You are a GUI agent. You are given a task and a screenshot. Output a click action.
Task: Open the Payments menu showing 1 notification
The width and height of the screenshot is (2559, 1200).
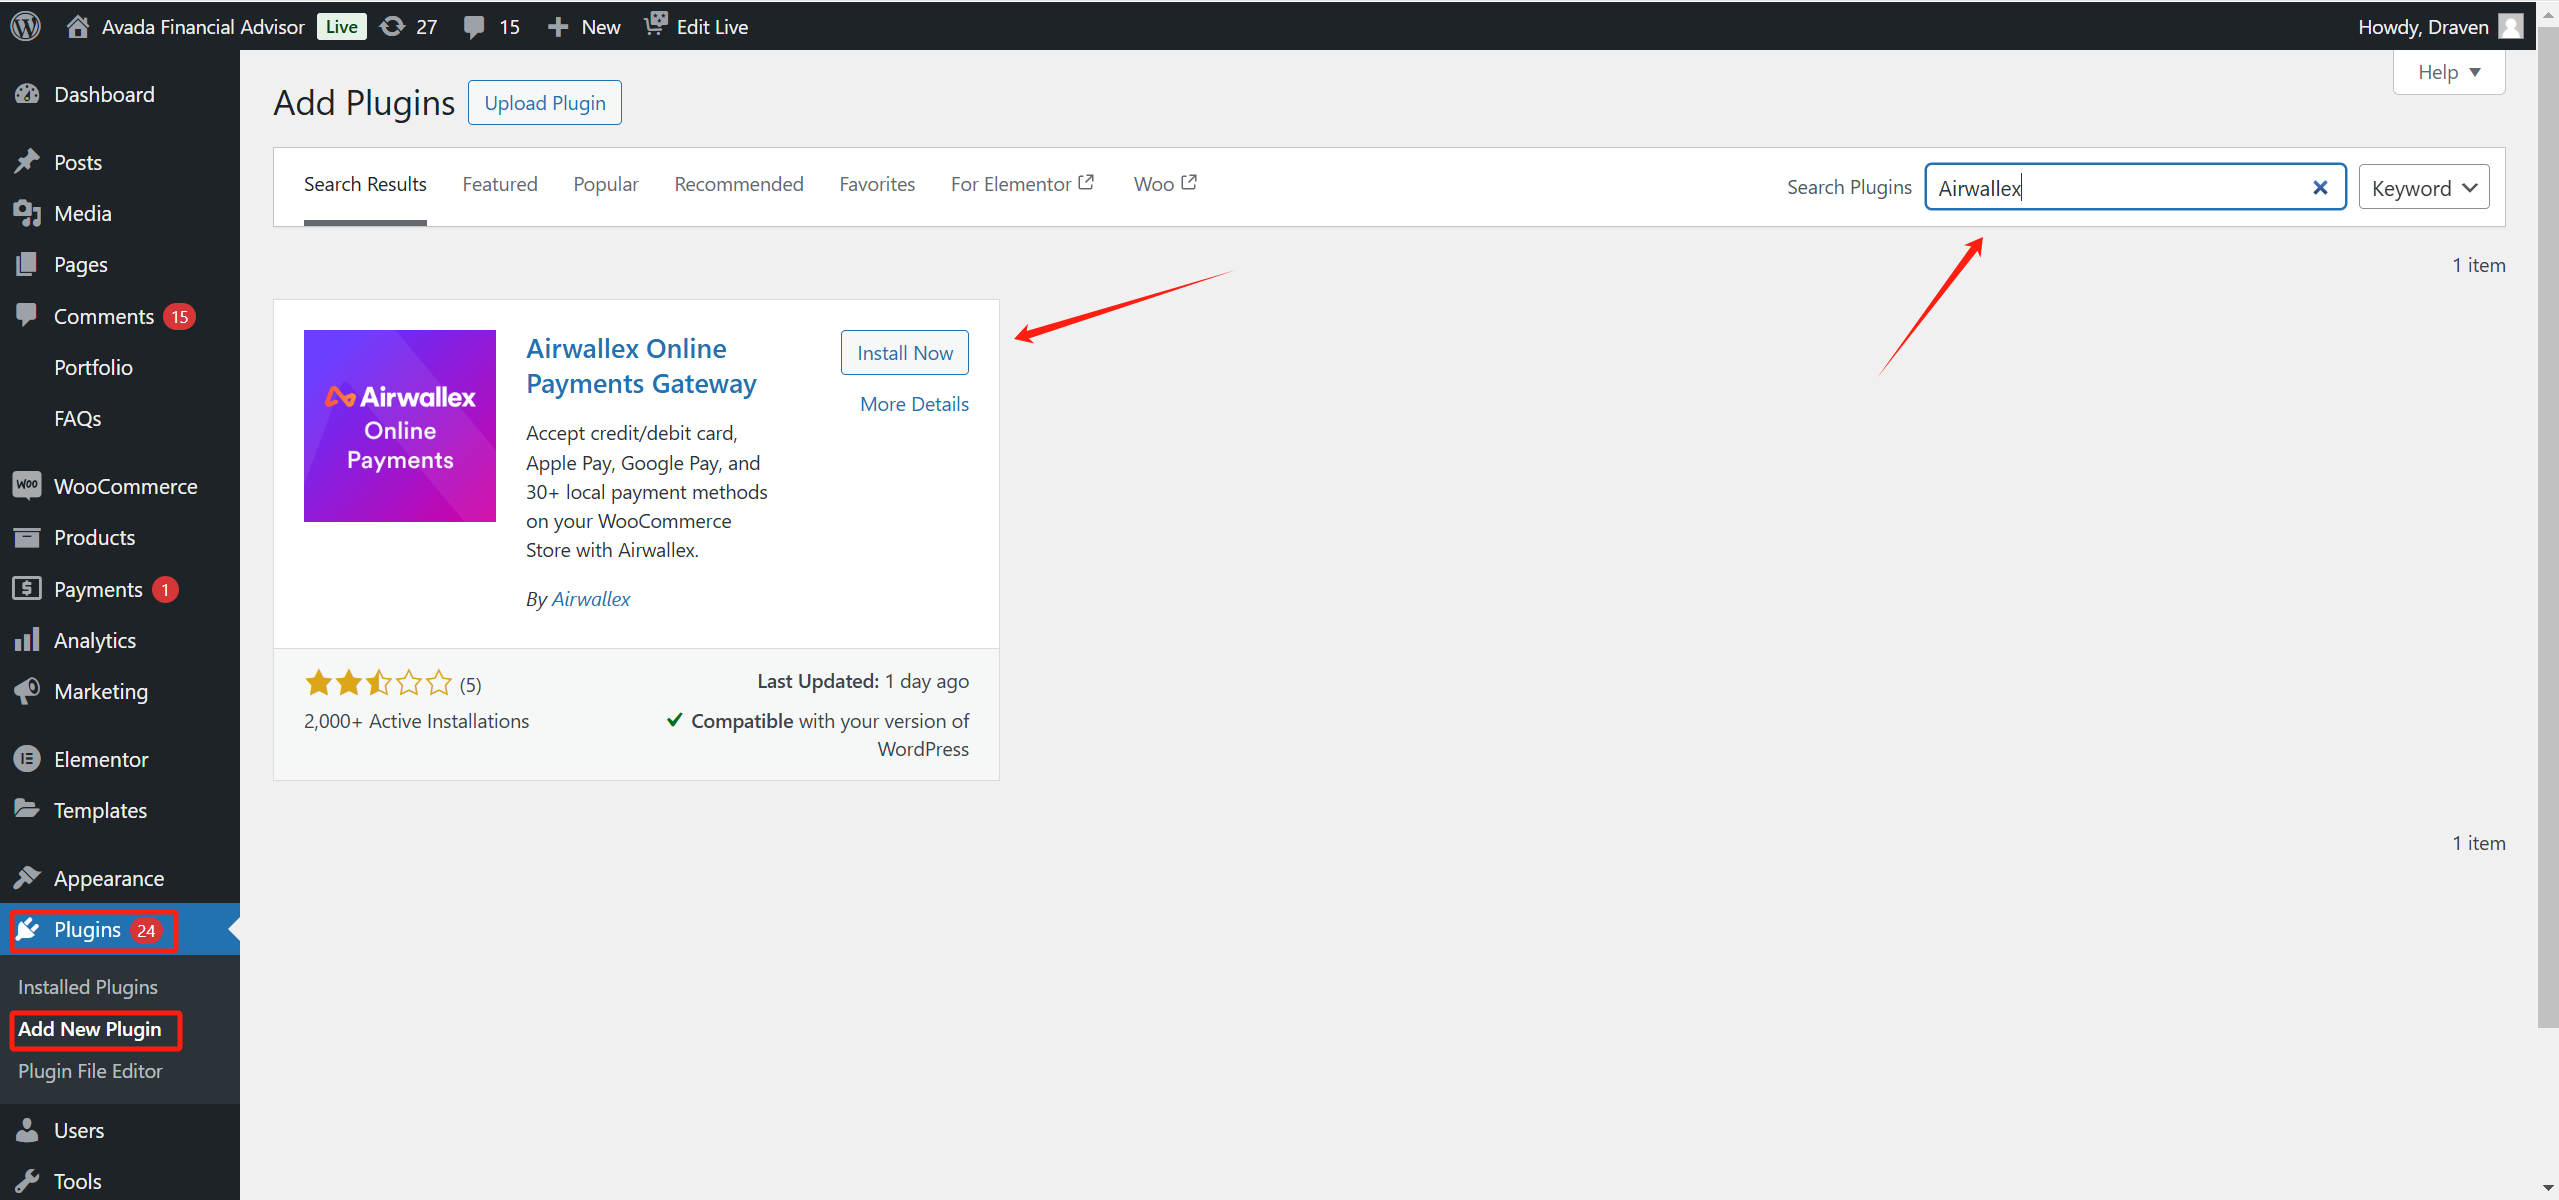(96, 589)
